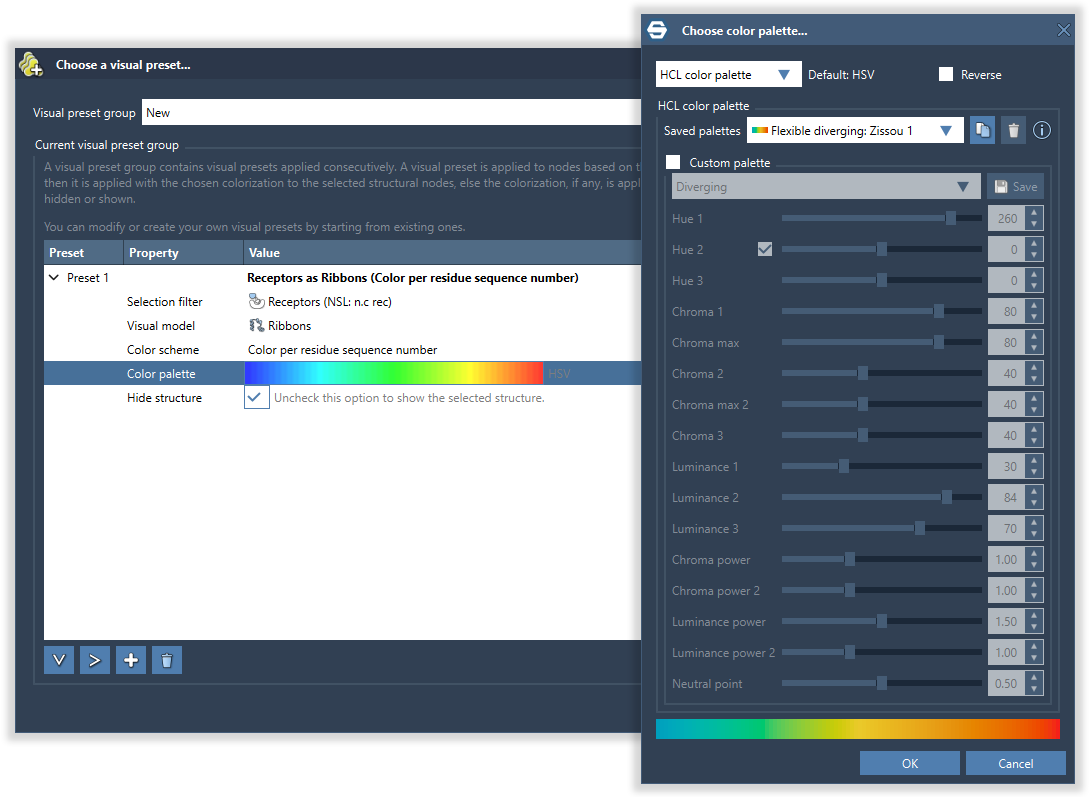The image size is (1092, 797).
Task: Delete preset using bottom trash icon
Action: (x=167, y=660)
